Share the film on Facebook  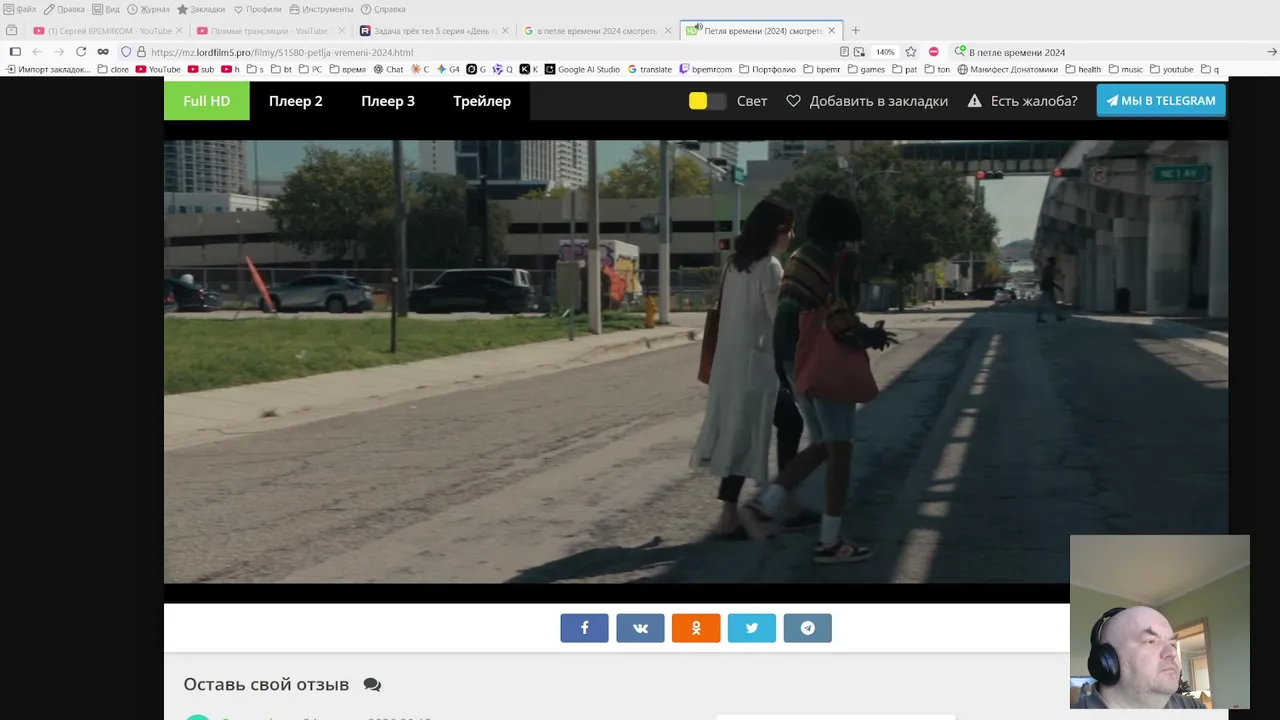pyautogui.click(x=584, y=628)
